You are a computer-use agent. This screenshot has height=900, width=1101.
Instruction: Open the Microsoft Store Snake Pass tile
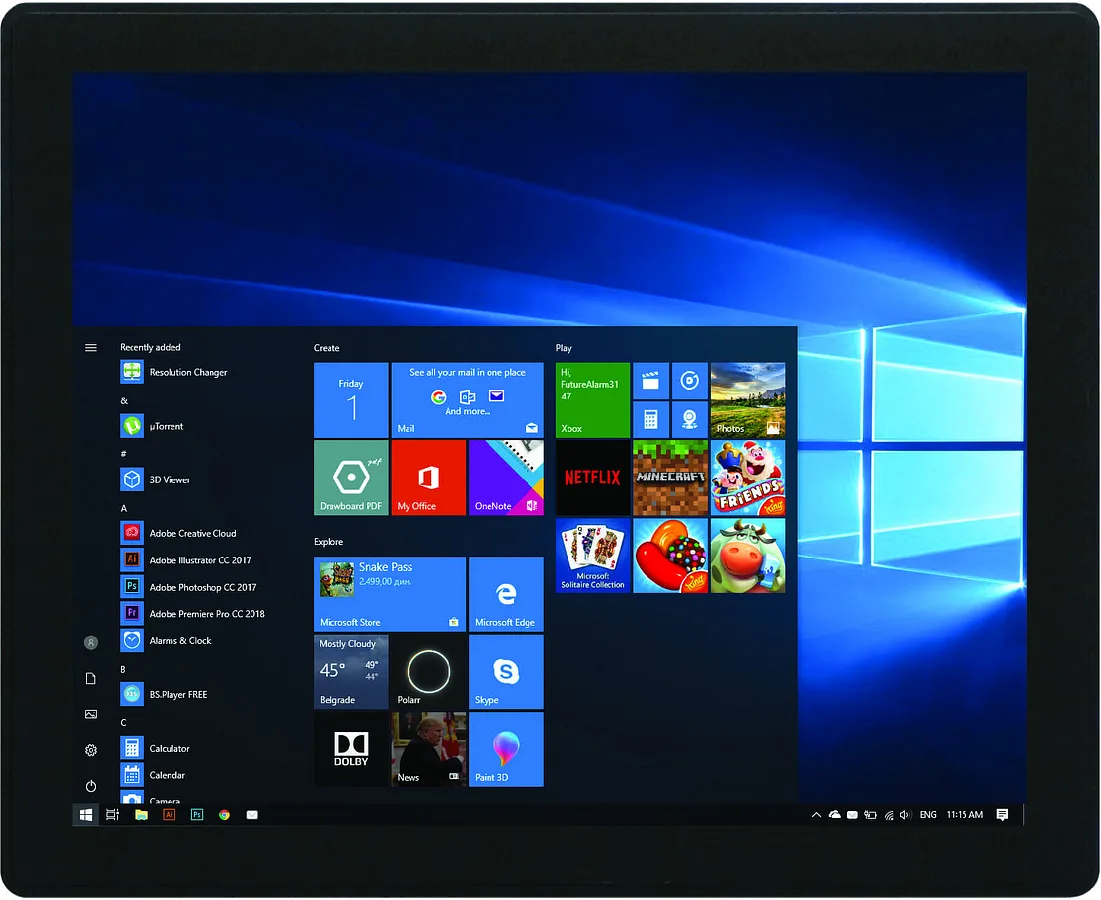click(x=390, y=594)
